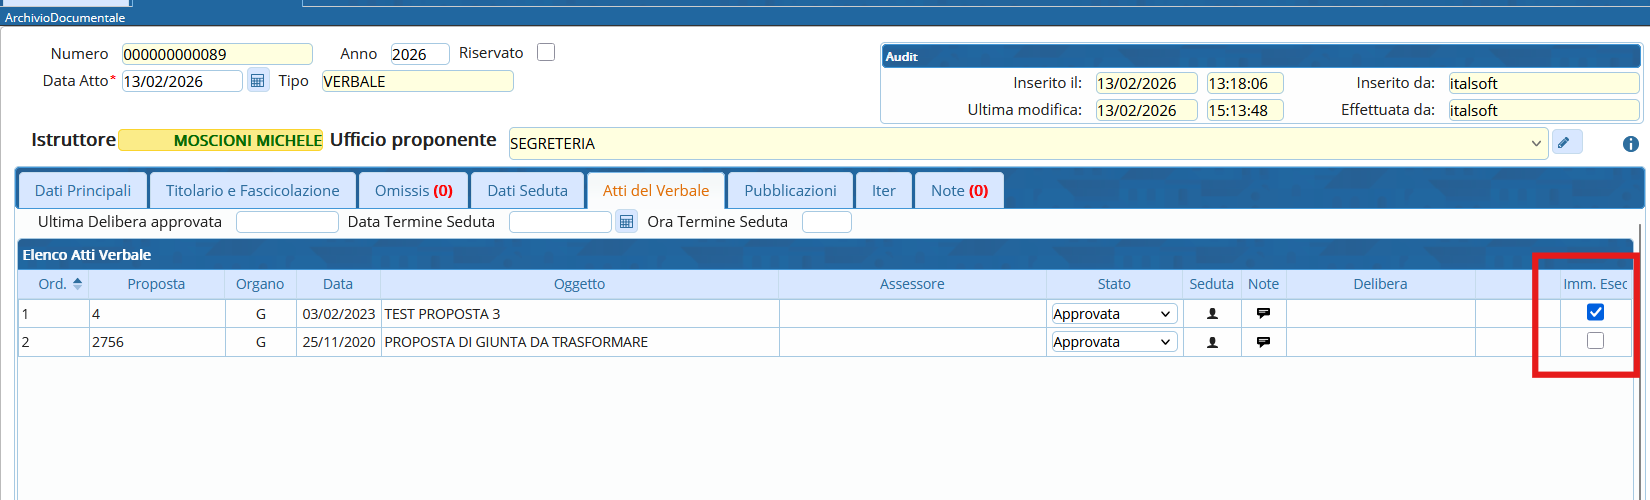Open Stato dropdown for proposal 2756

(x=1113, y=342)
